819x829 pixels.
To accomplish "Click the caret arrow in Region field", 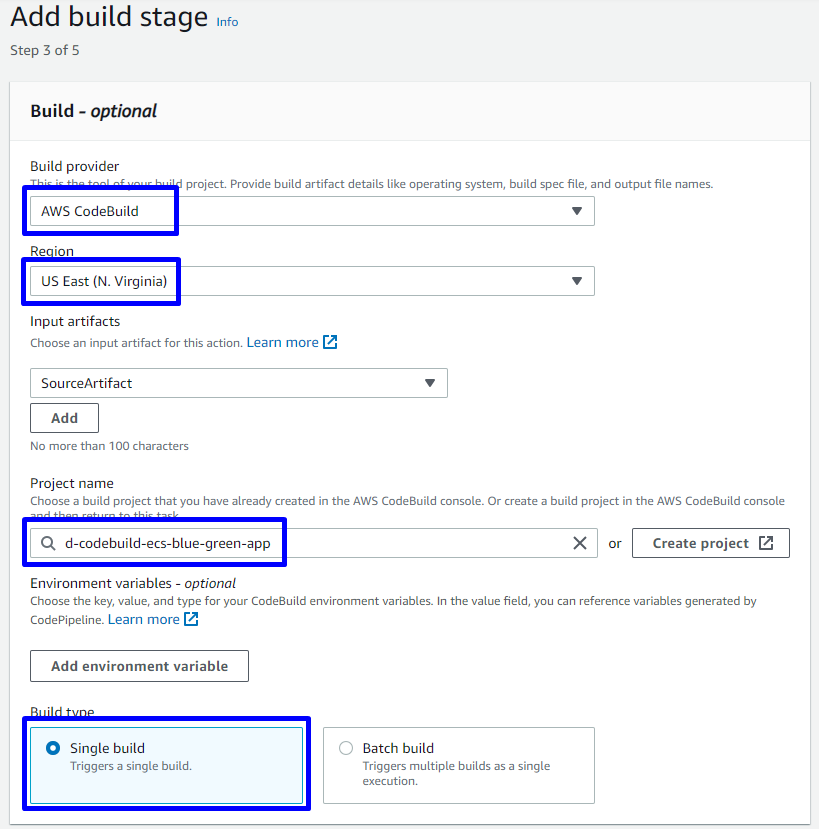I will pos(576,281).
